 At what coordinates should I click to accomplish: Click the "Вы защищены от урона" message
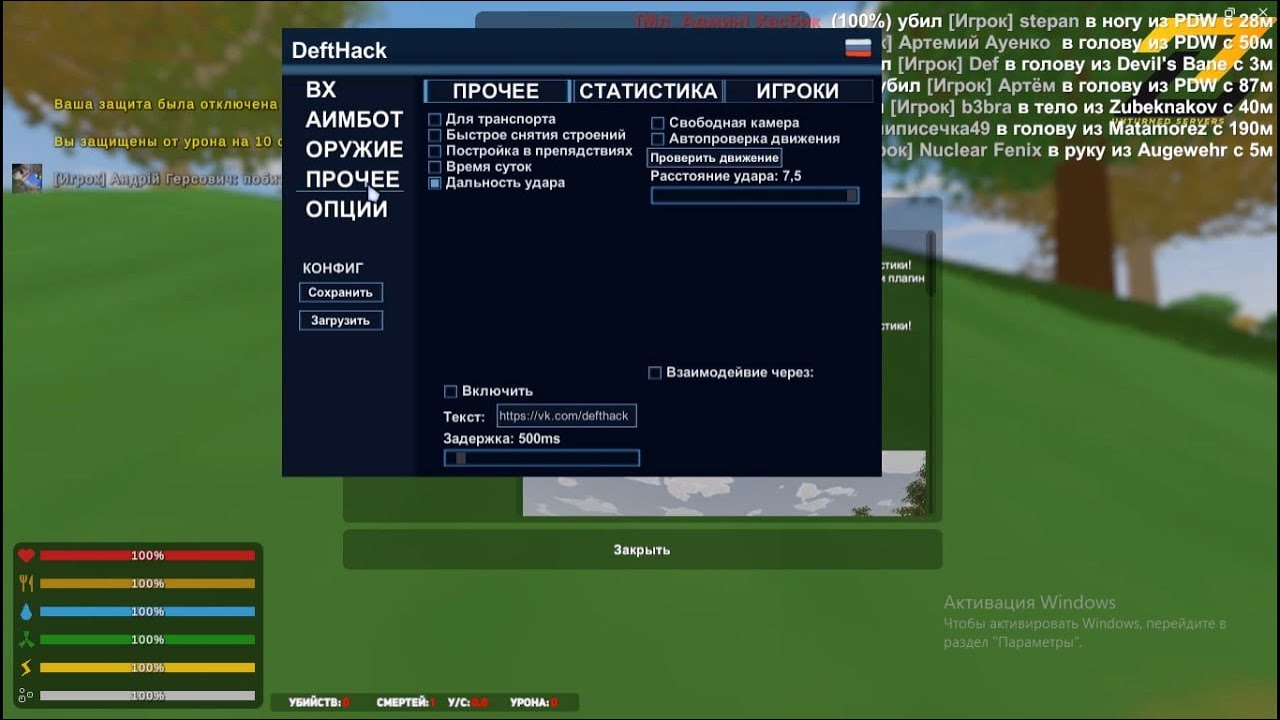click(168, 142)
